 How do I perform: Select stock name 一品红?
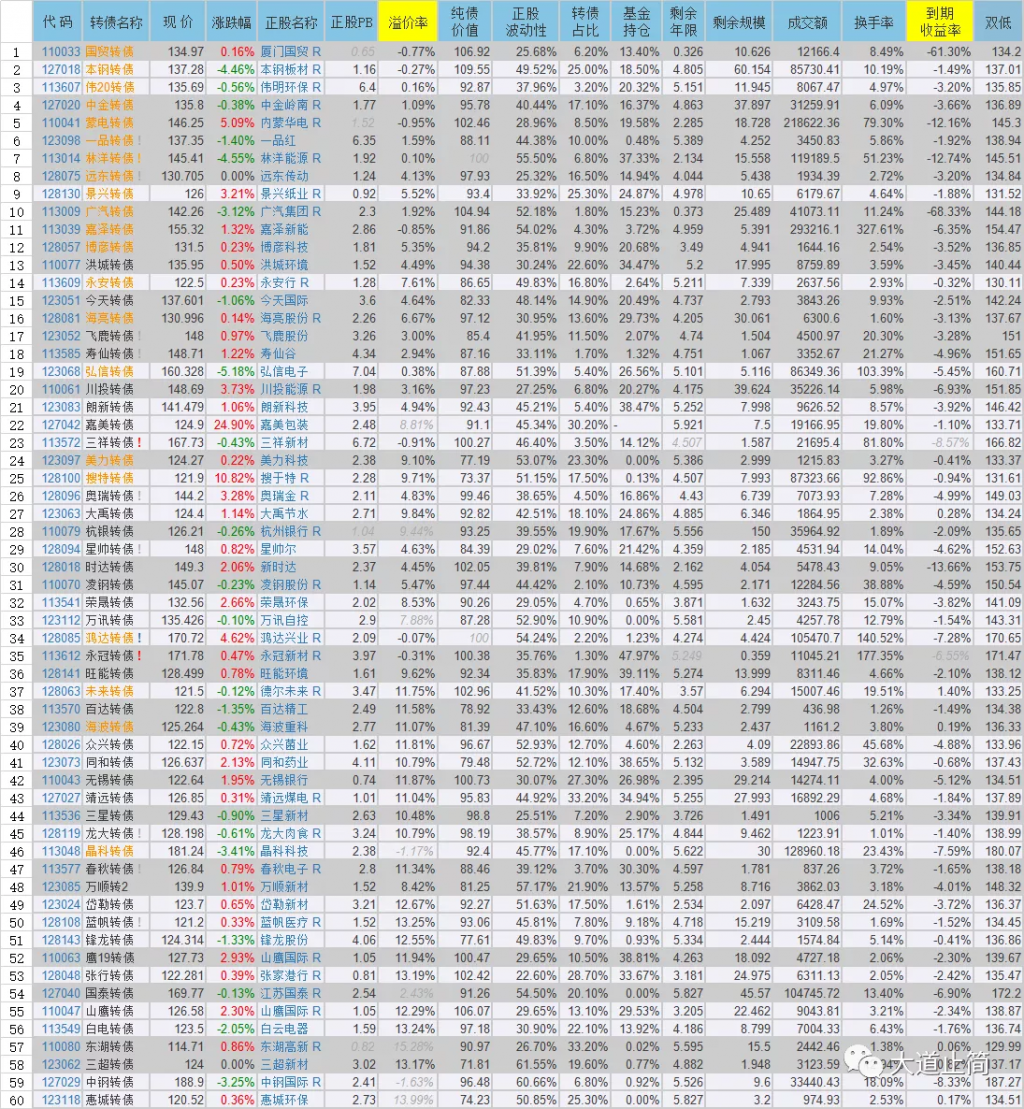pos(278,140)
